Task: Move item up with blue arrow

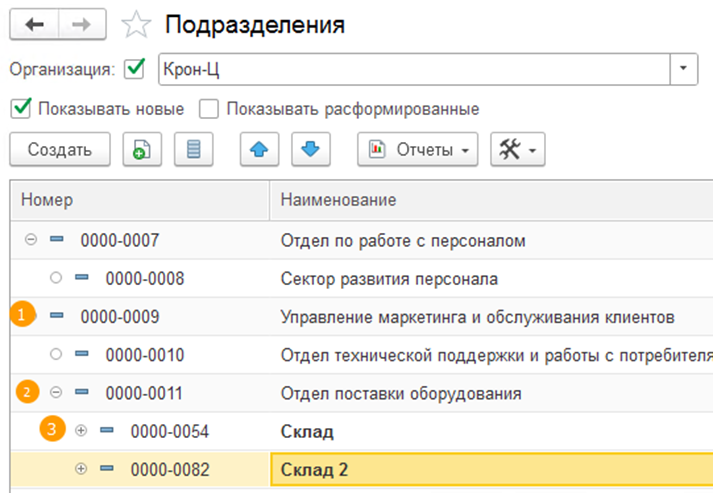Action: point(259,150)
